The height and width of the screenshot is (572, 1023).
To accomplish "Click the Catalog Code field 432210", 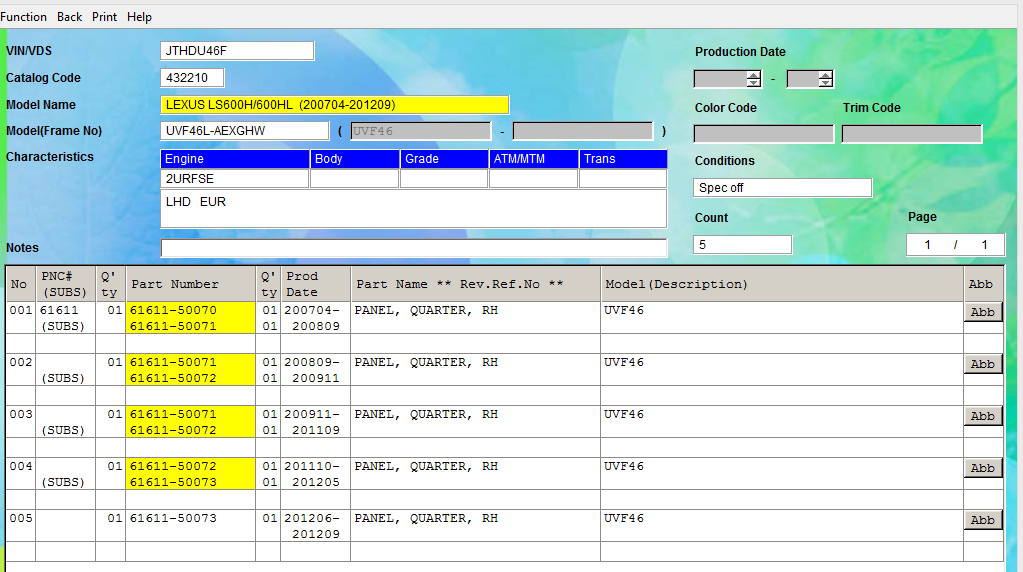I will (x=192, y=78).
